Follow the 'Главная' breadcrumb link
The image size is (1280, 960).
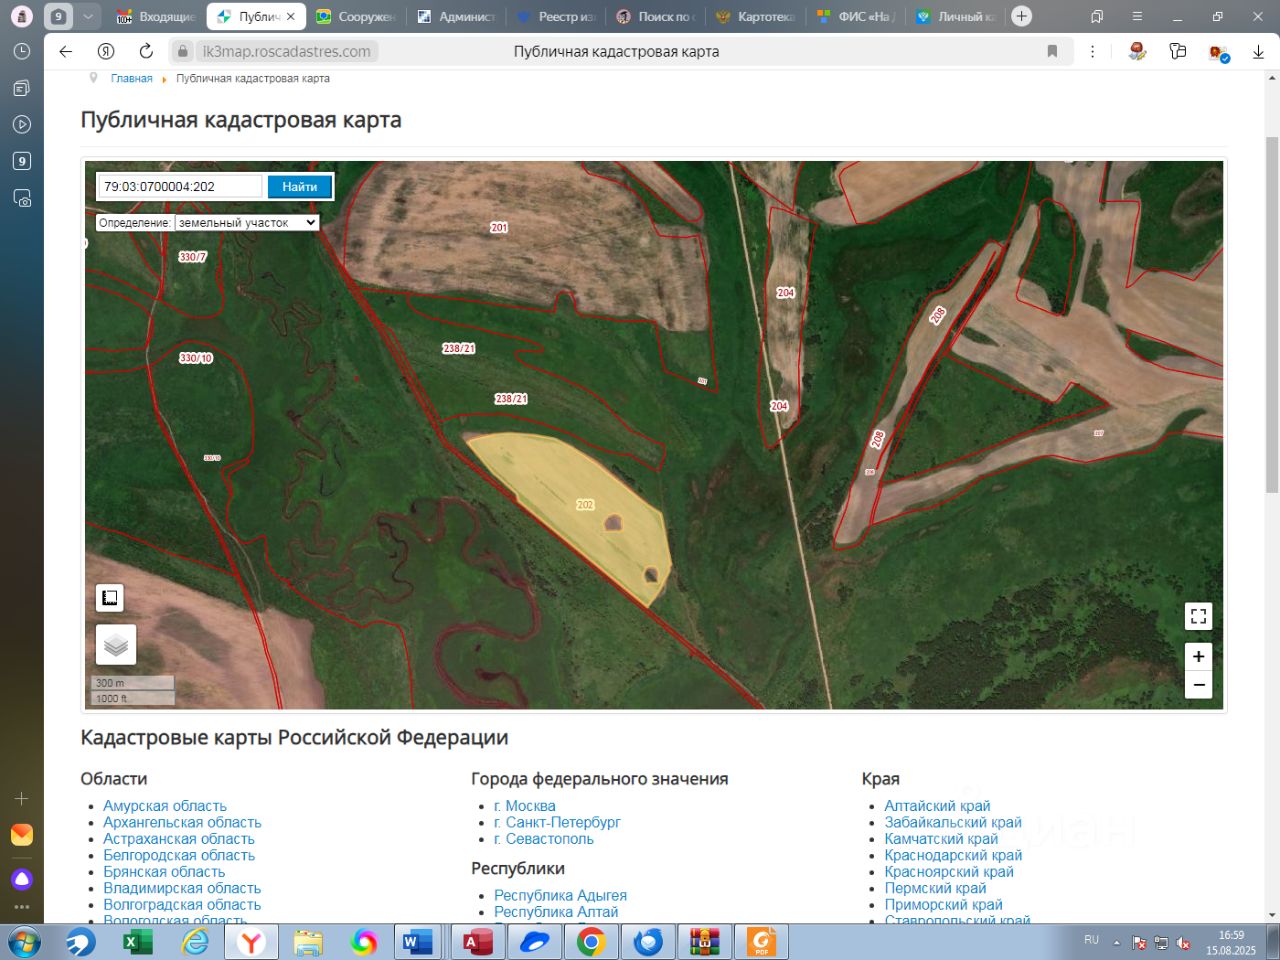(132, 78)
